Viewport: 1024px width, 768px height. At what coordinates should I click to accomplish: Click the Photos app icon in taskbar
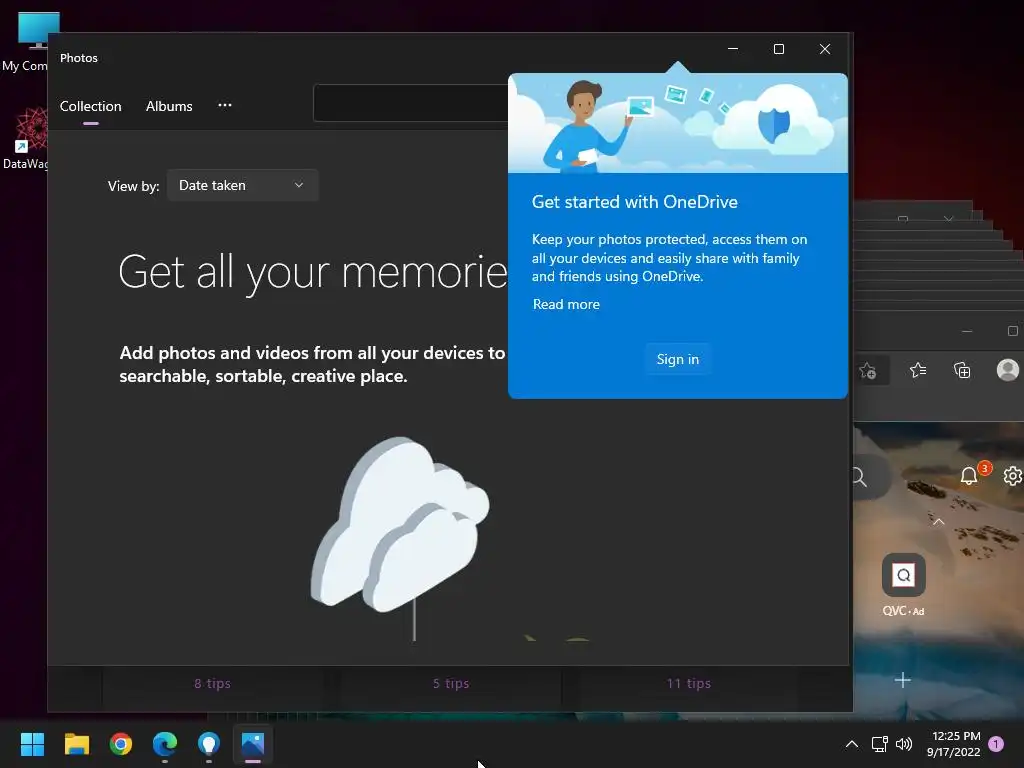coord(253,744)
